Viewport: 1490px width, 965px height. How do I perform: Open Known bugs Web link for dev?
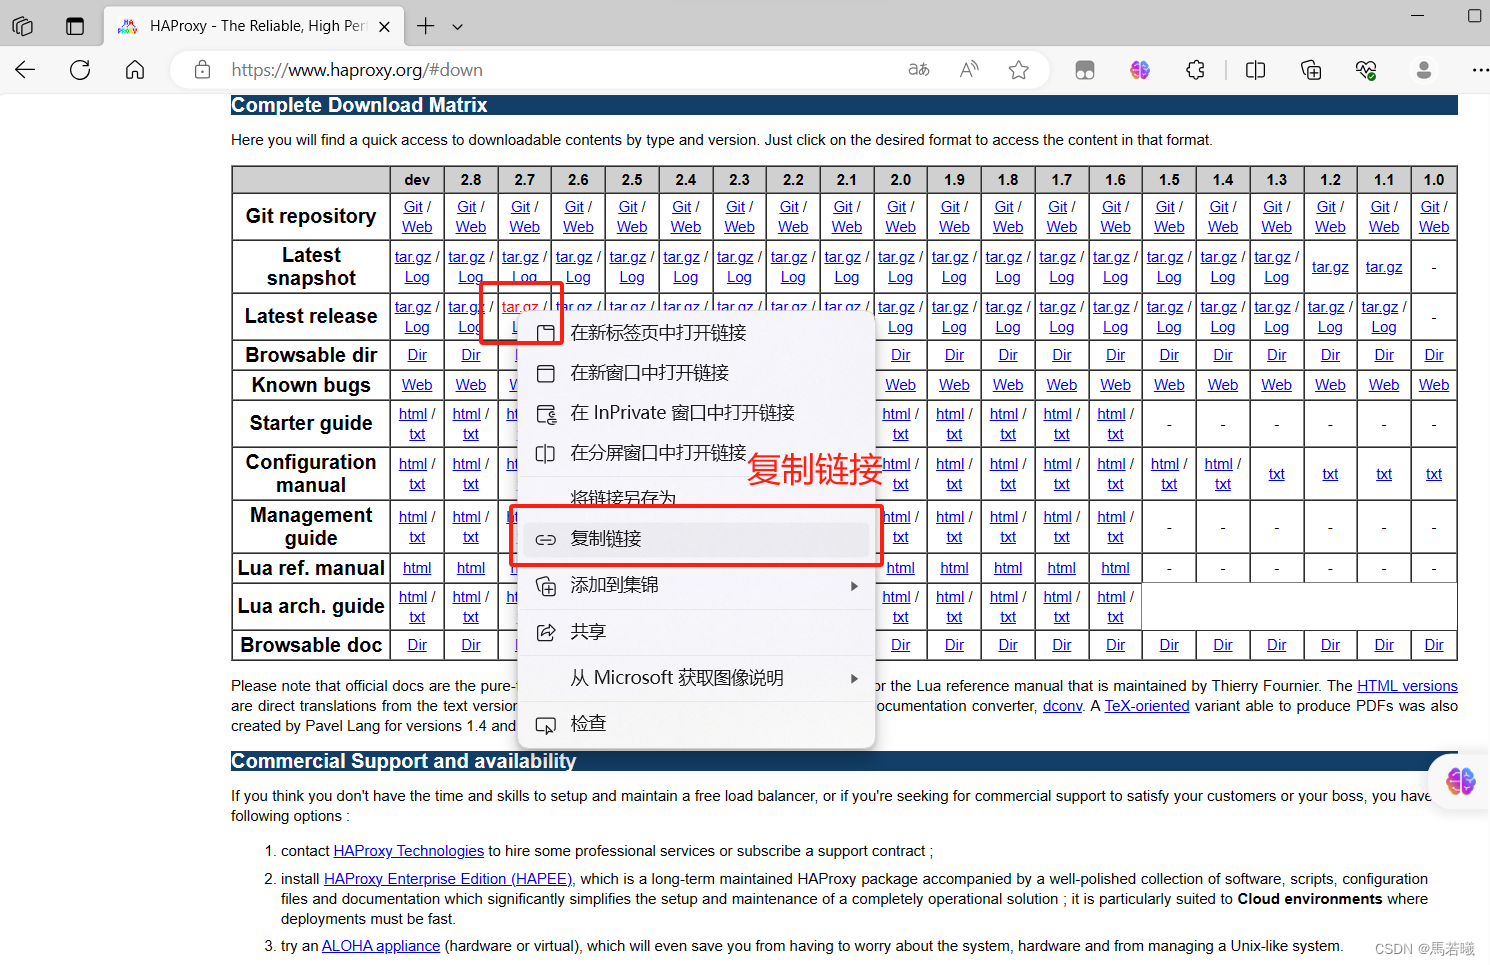coord(417,385)
